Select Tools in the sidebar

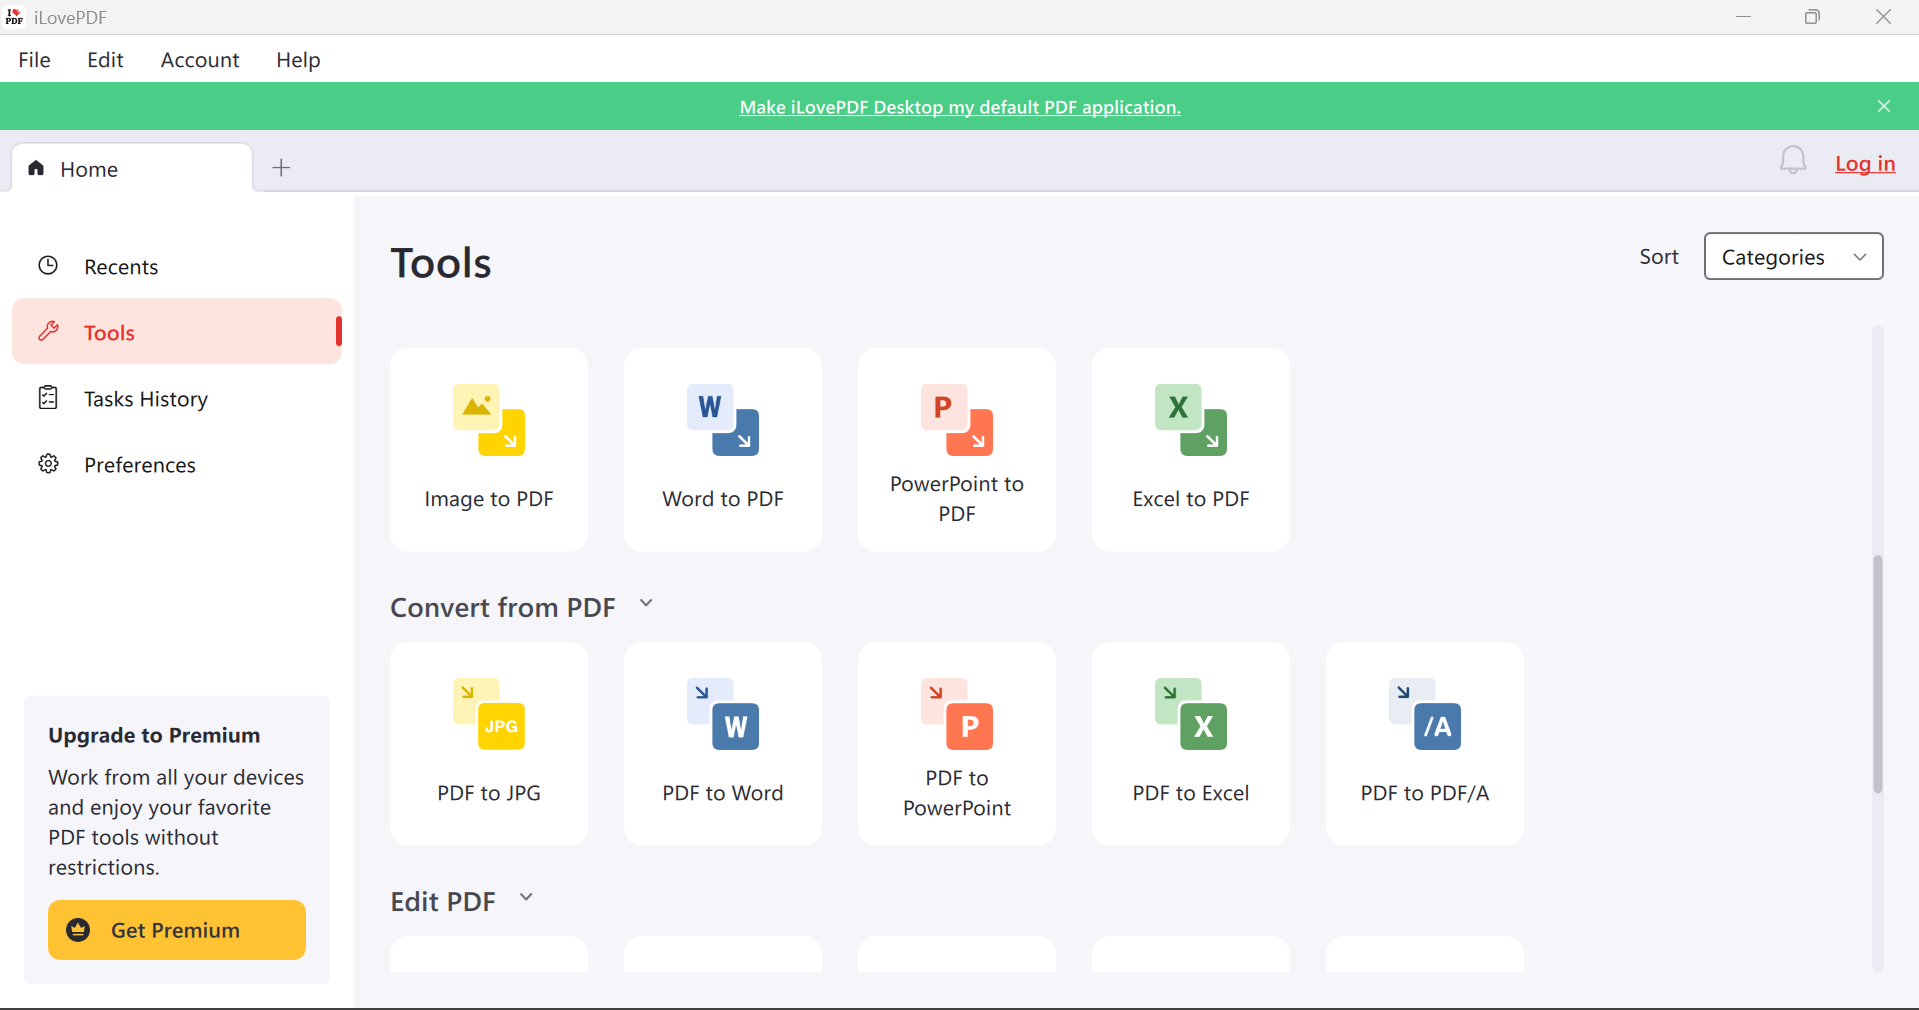[177, 332]
